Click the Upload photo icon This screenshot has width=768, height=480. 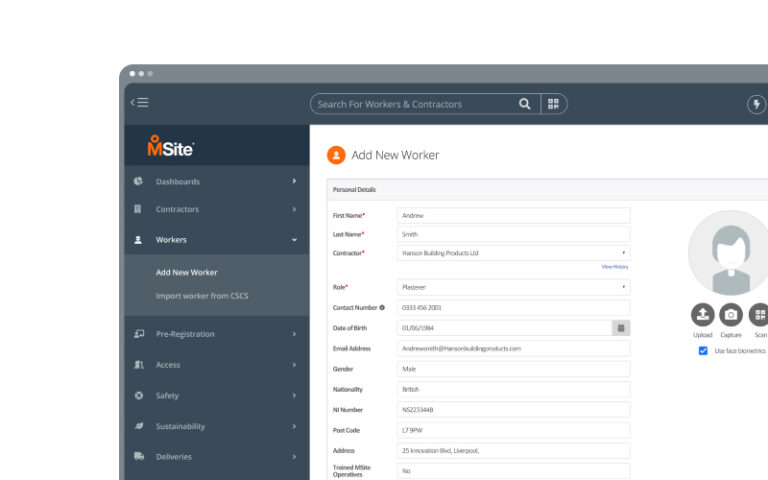[x=702, y=314]
